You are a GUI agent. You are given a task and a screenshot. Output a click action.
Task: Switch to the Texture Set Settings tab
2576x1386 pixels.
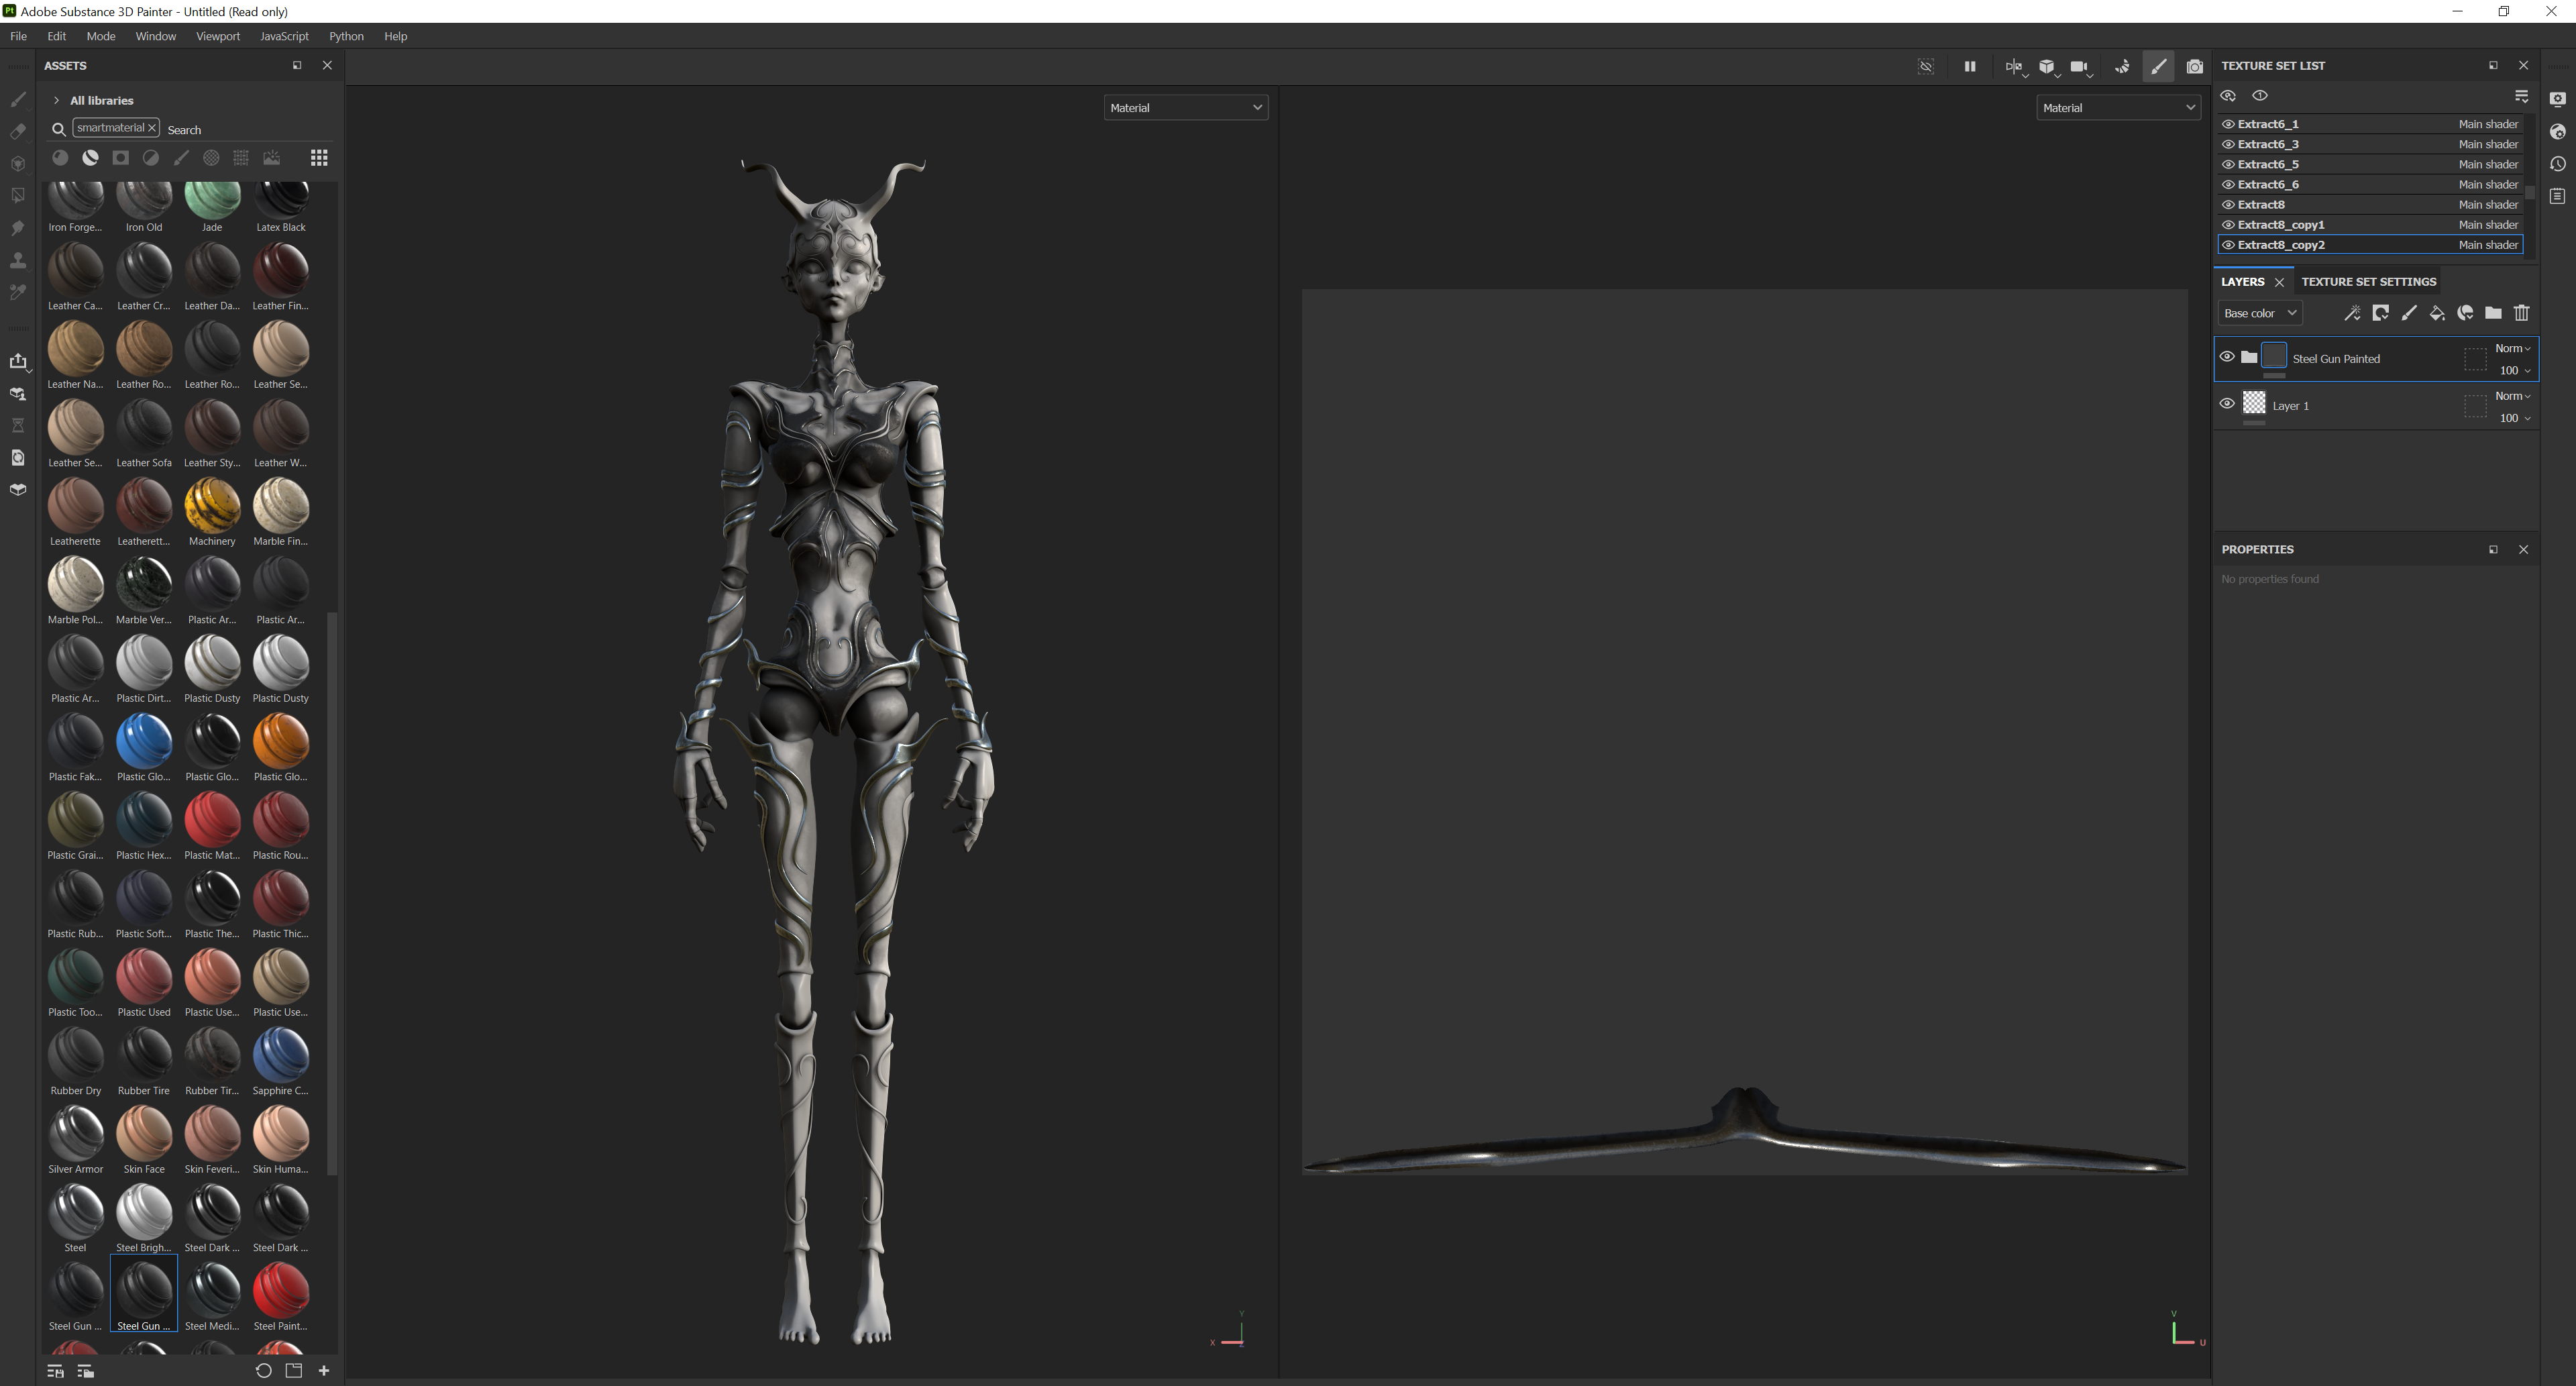click(2368, 282)
